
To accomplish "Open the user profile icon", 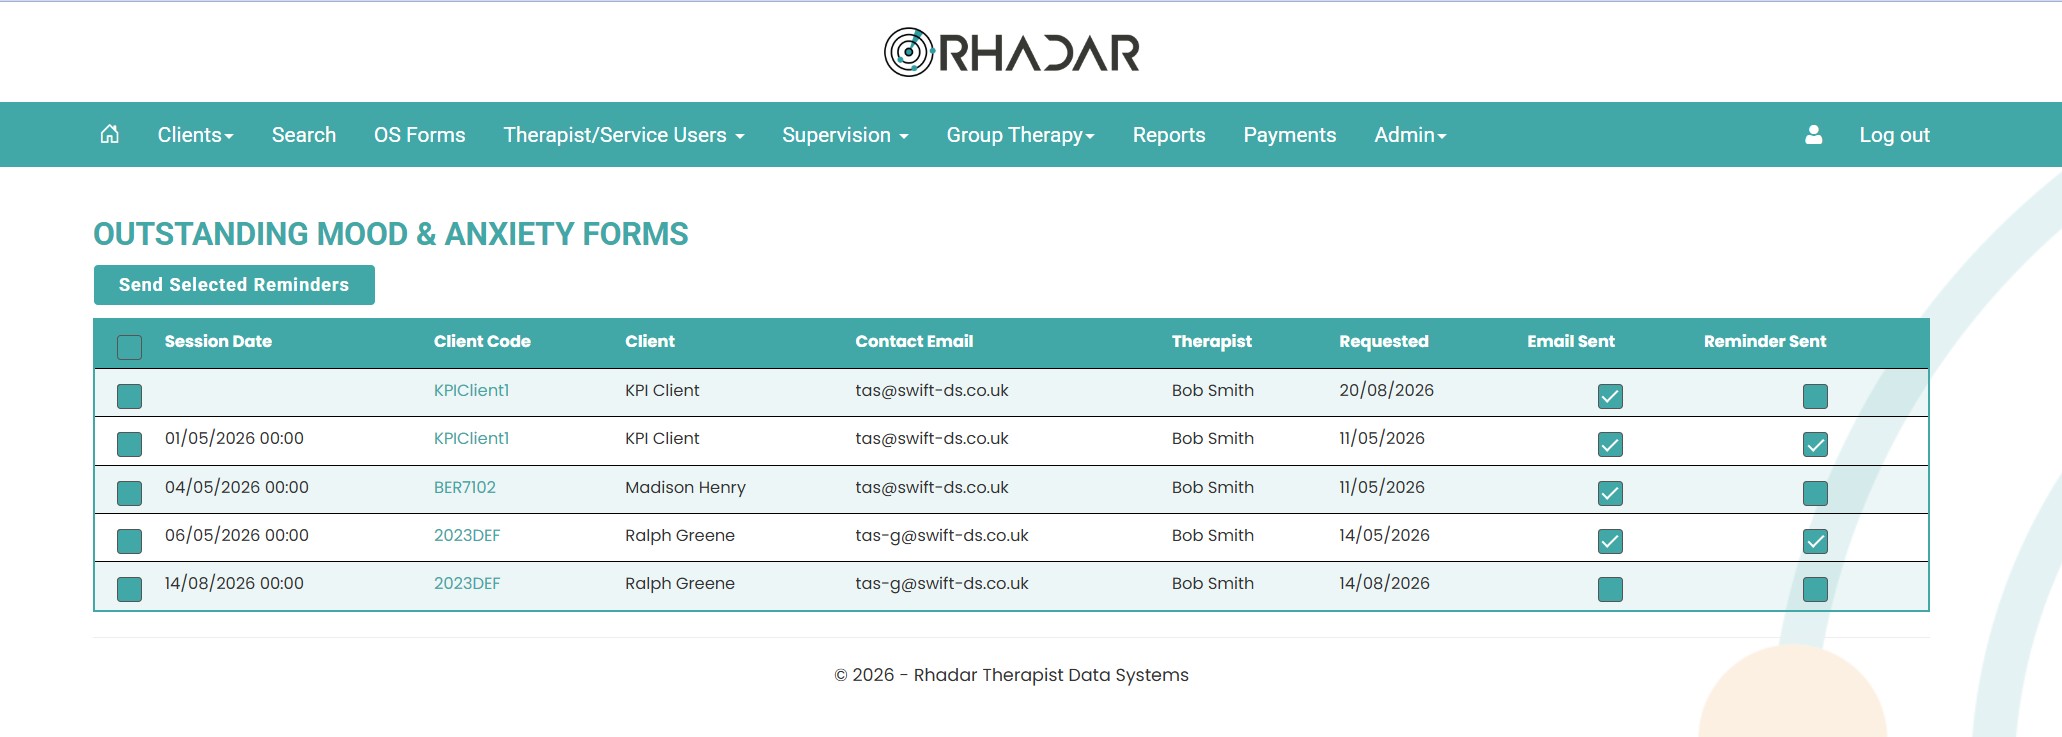I will point(1813,134).
